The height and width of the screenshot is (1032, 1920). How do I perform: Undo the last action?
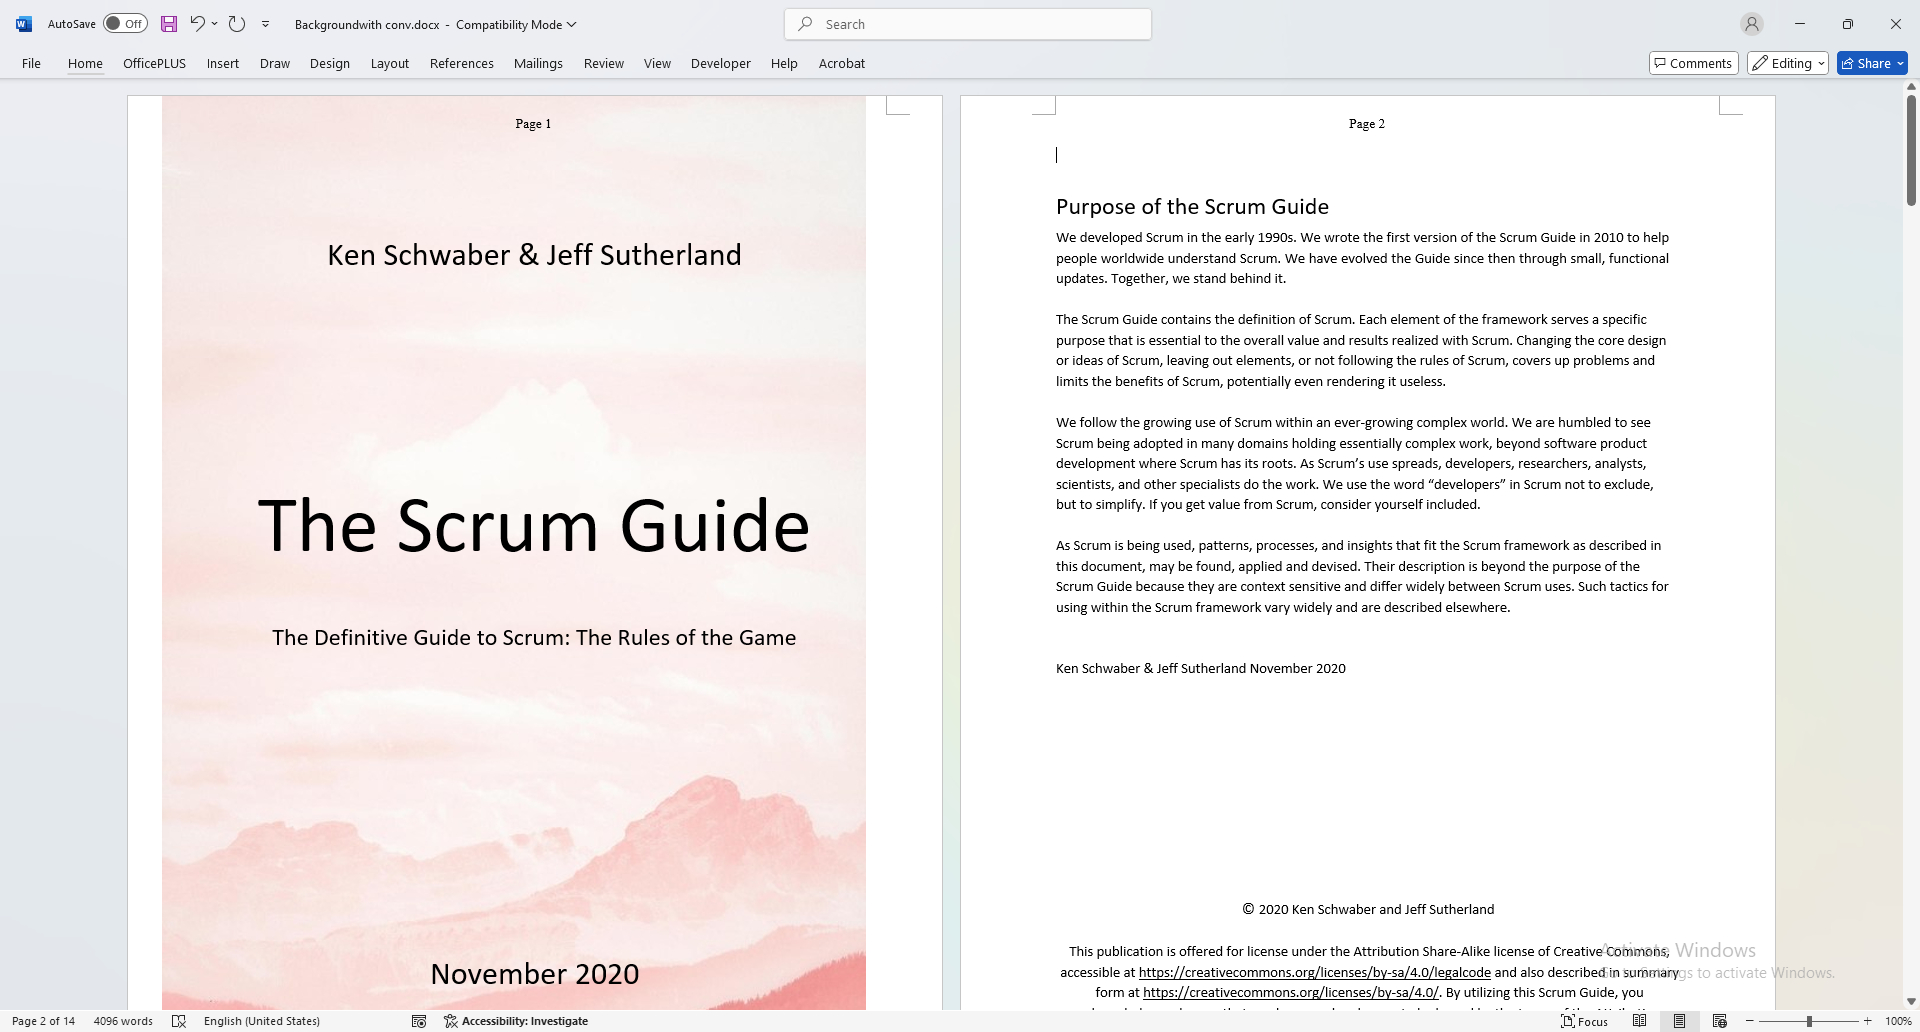pyautogui.click(x=197, y=24)
